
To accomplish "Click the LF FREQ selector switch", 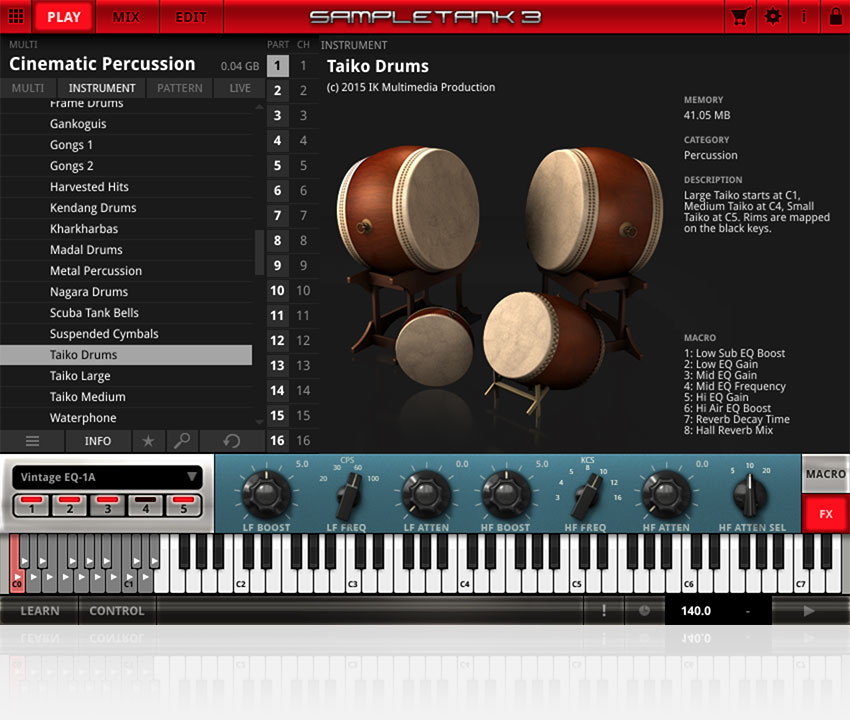I will (348, 495).
